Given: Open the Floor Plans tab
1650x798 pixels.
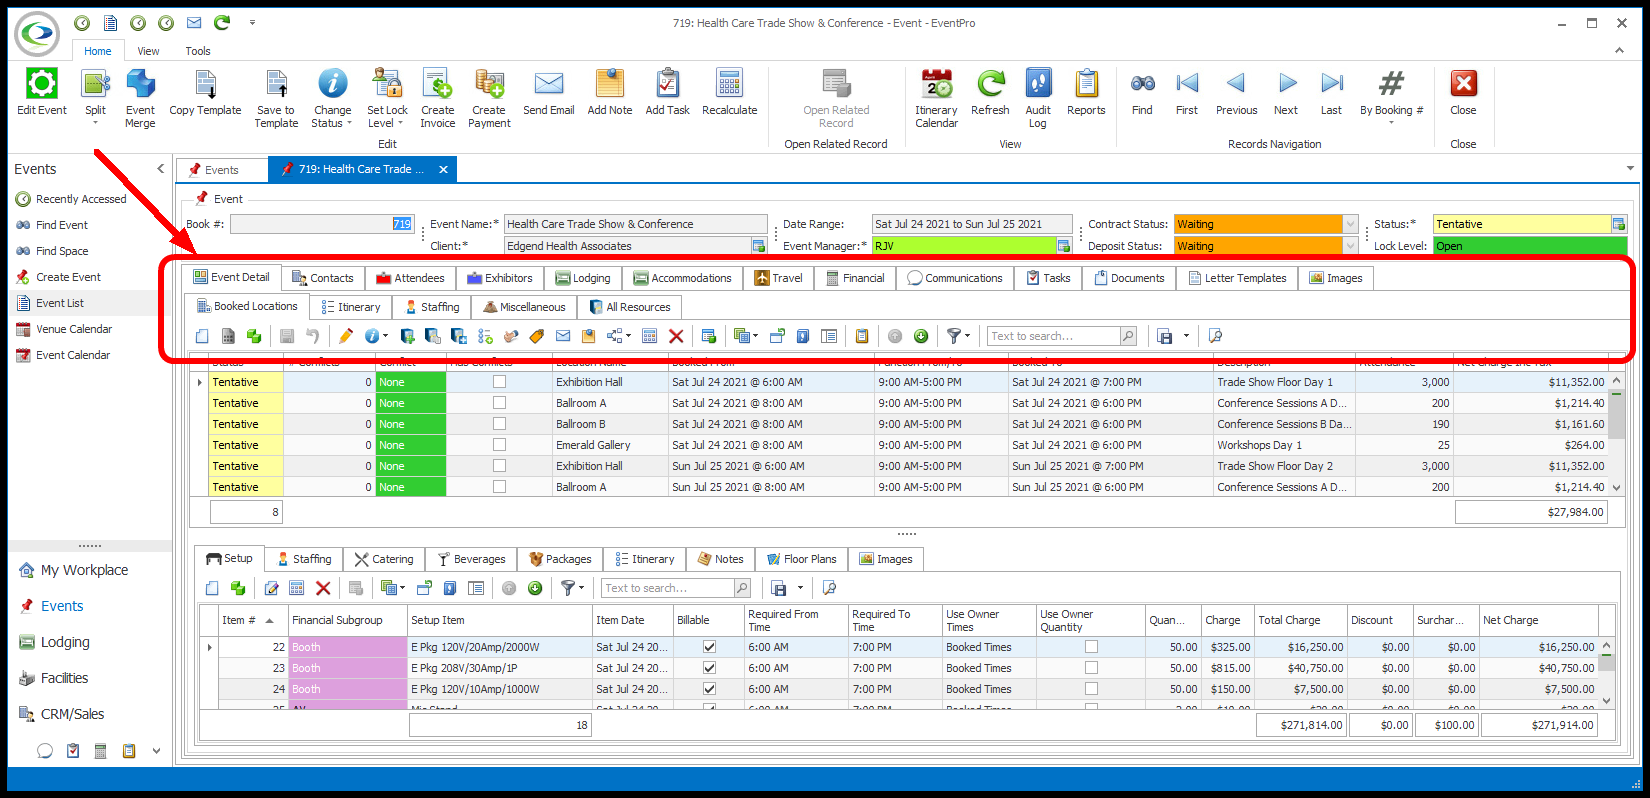Looking at the screenshot, I should point(802,559).
